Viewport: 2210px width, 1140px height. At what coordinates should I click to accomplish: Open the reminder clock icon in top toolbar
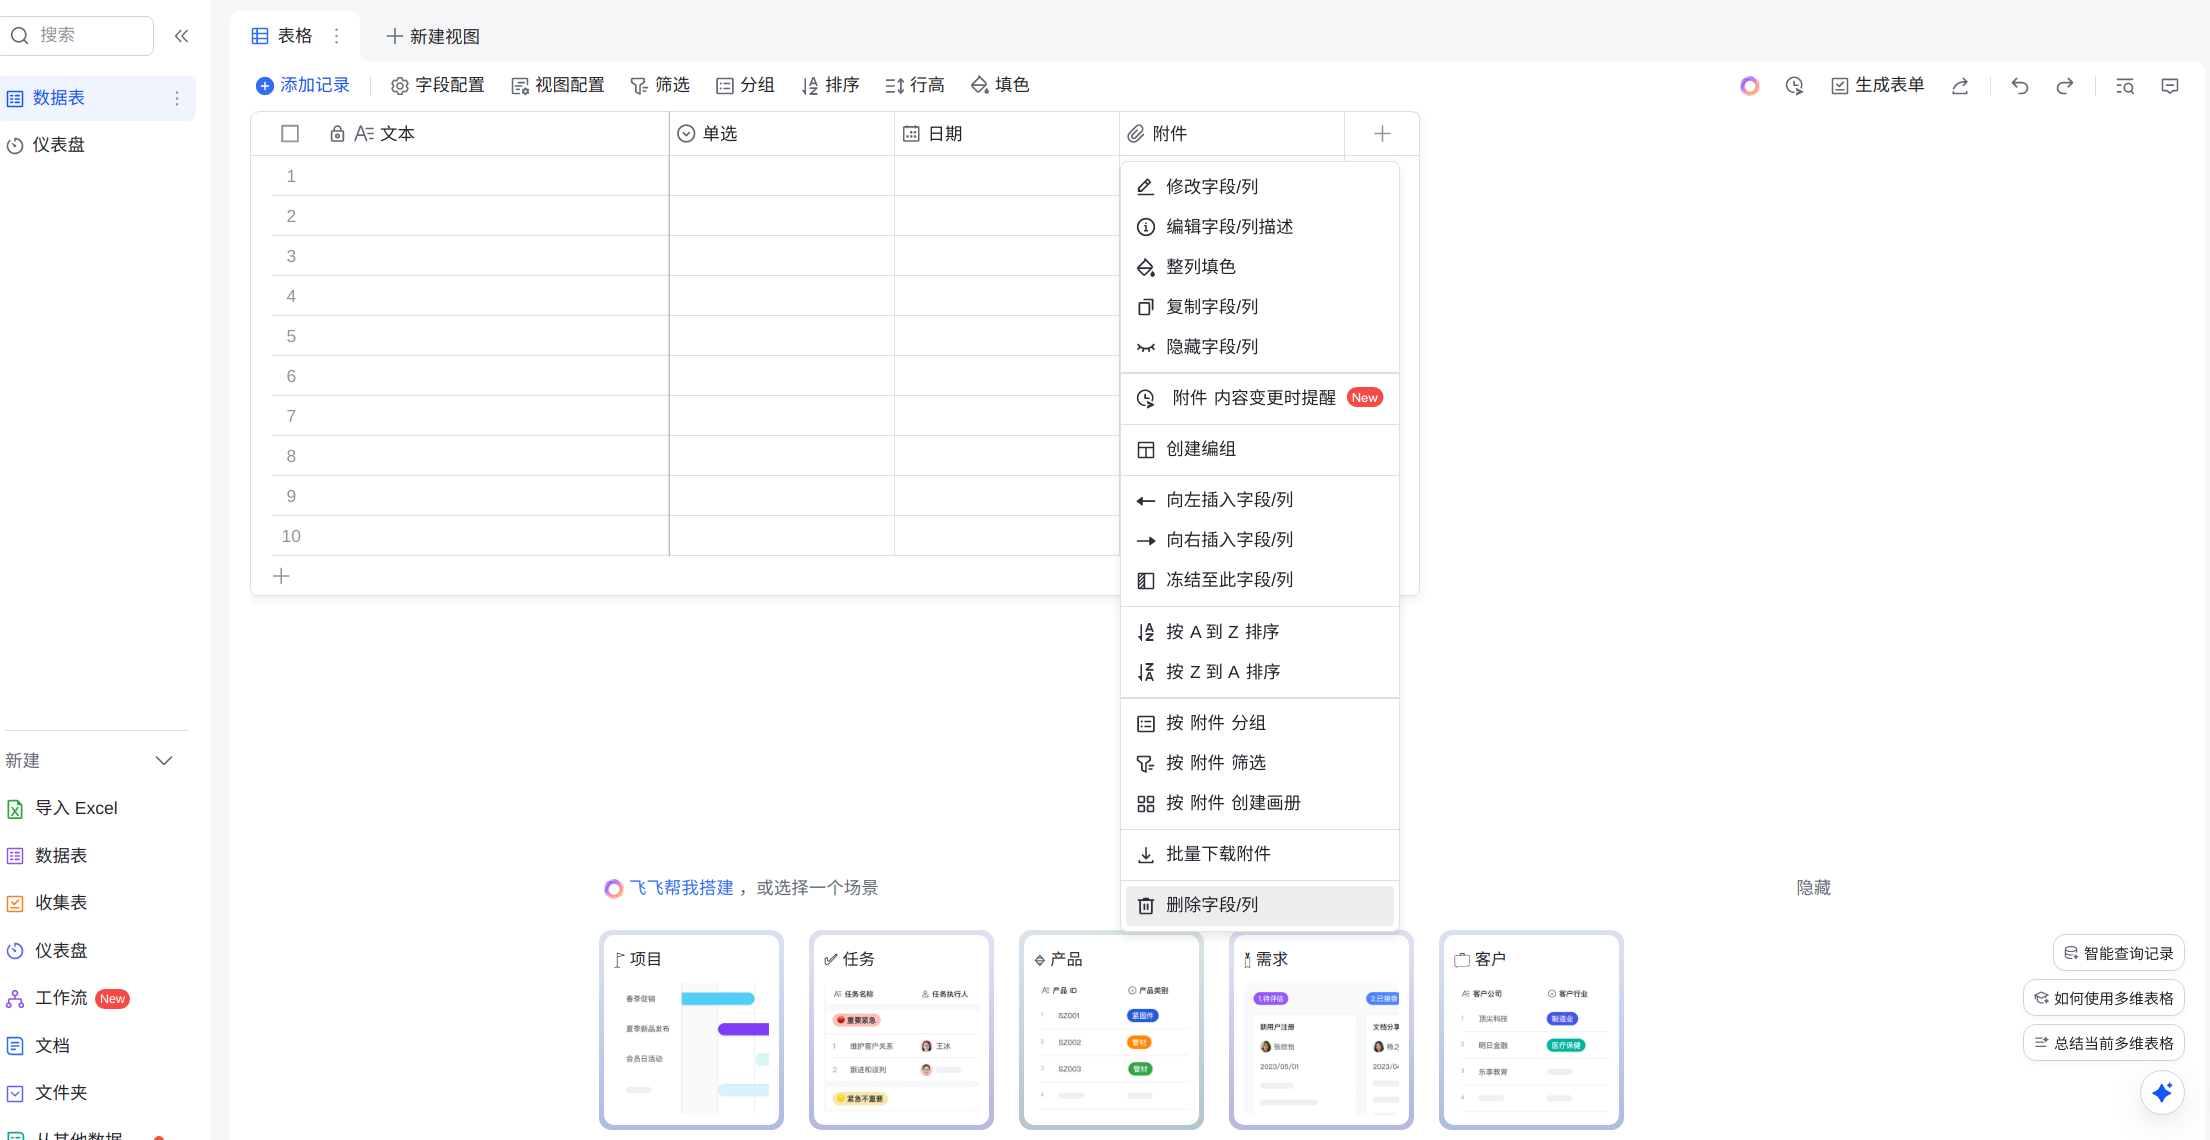pos(1794,86)
